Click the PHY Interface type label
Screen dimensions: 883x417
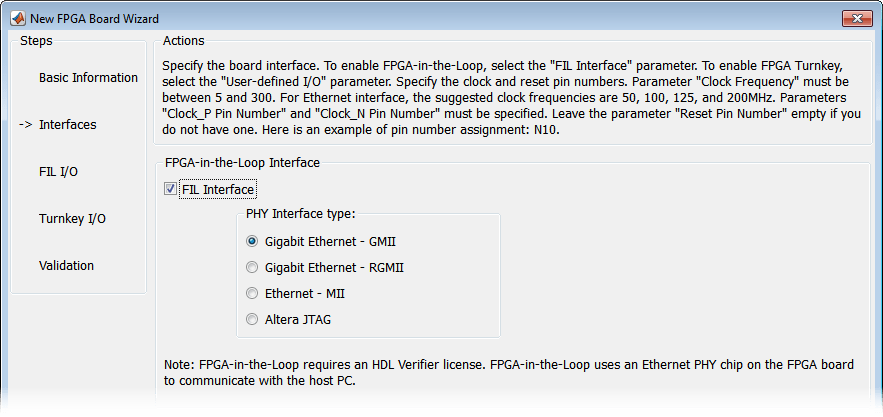pyautogui.click(x=301, y=214)
